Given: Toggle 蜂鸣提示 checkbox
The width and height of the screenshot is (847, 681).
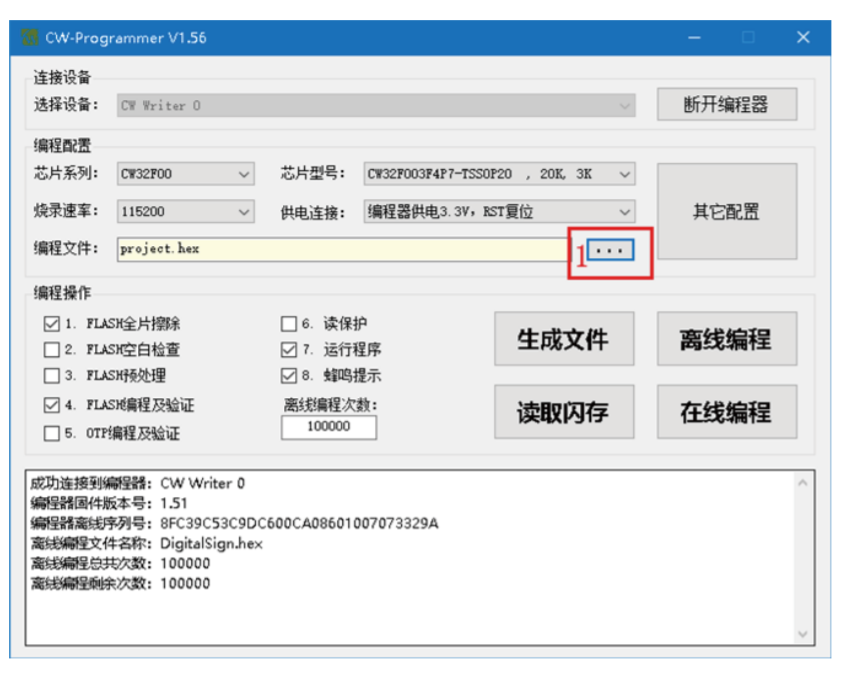Looking at the screenshot, I should point(289,375).
